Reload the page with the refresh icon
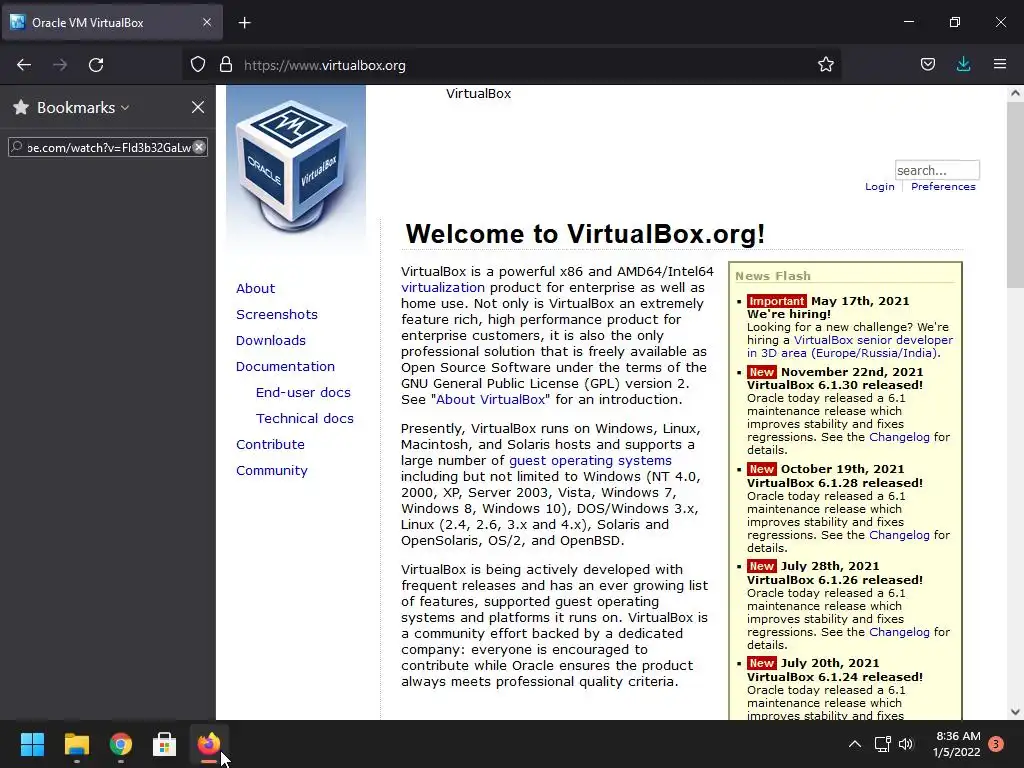The height and width of the screenshot is (768, 1024). click(x=96, y=65)
